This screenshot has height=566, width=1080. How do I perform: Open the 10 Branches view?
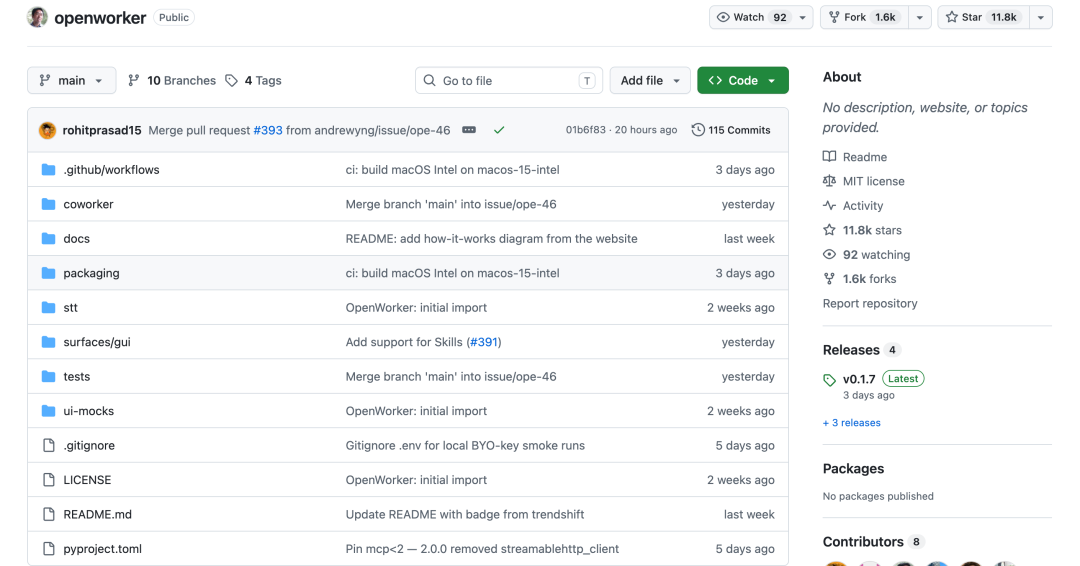[x=172, y=81]
